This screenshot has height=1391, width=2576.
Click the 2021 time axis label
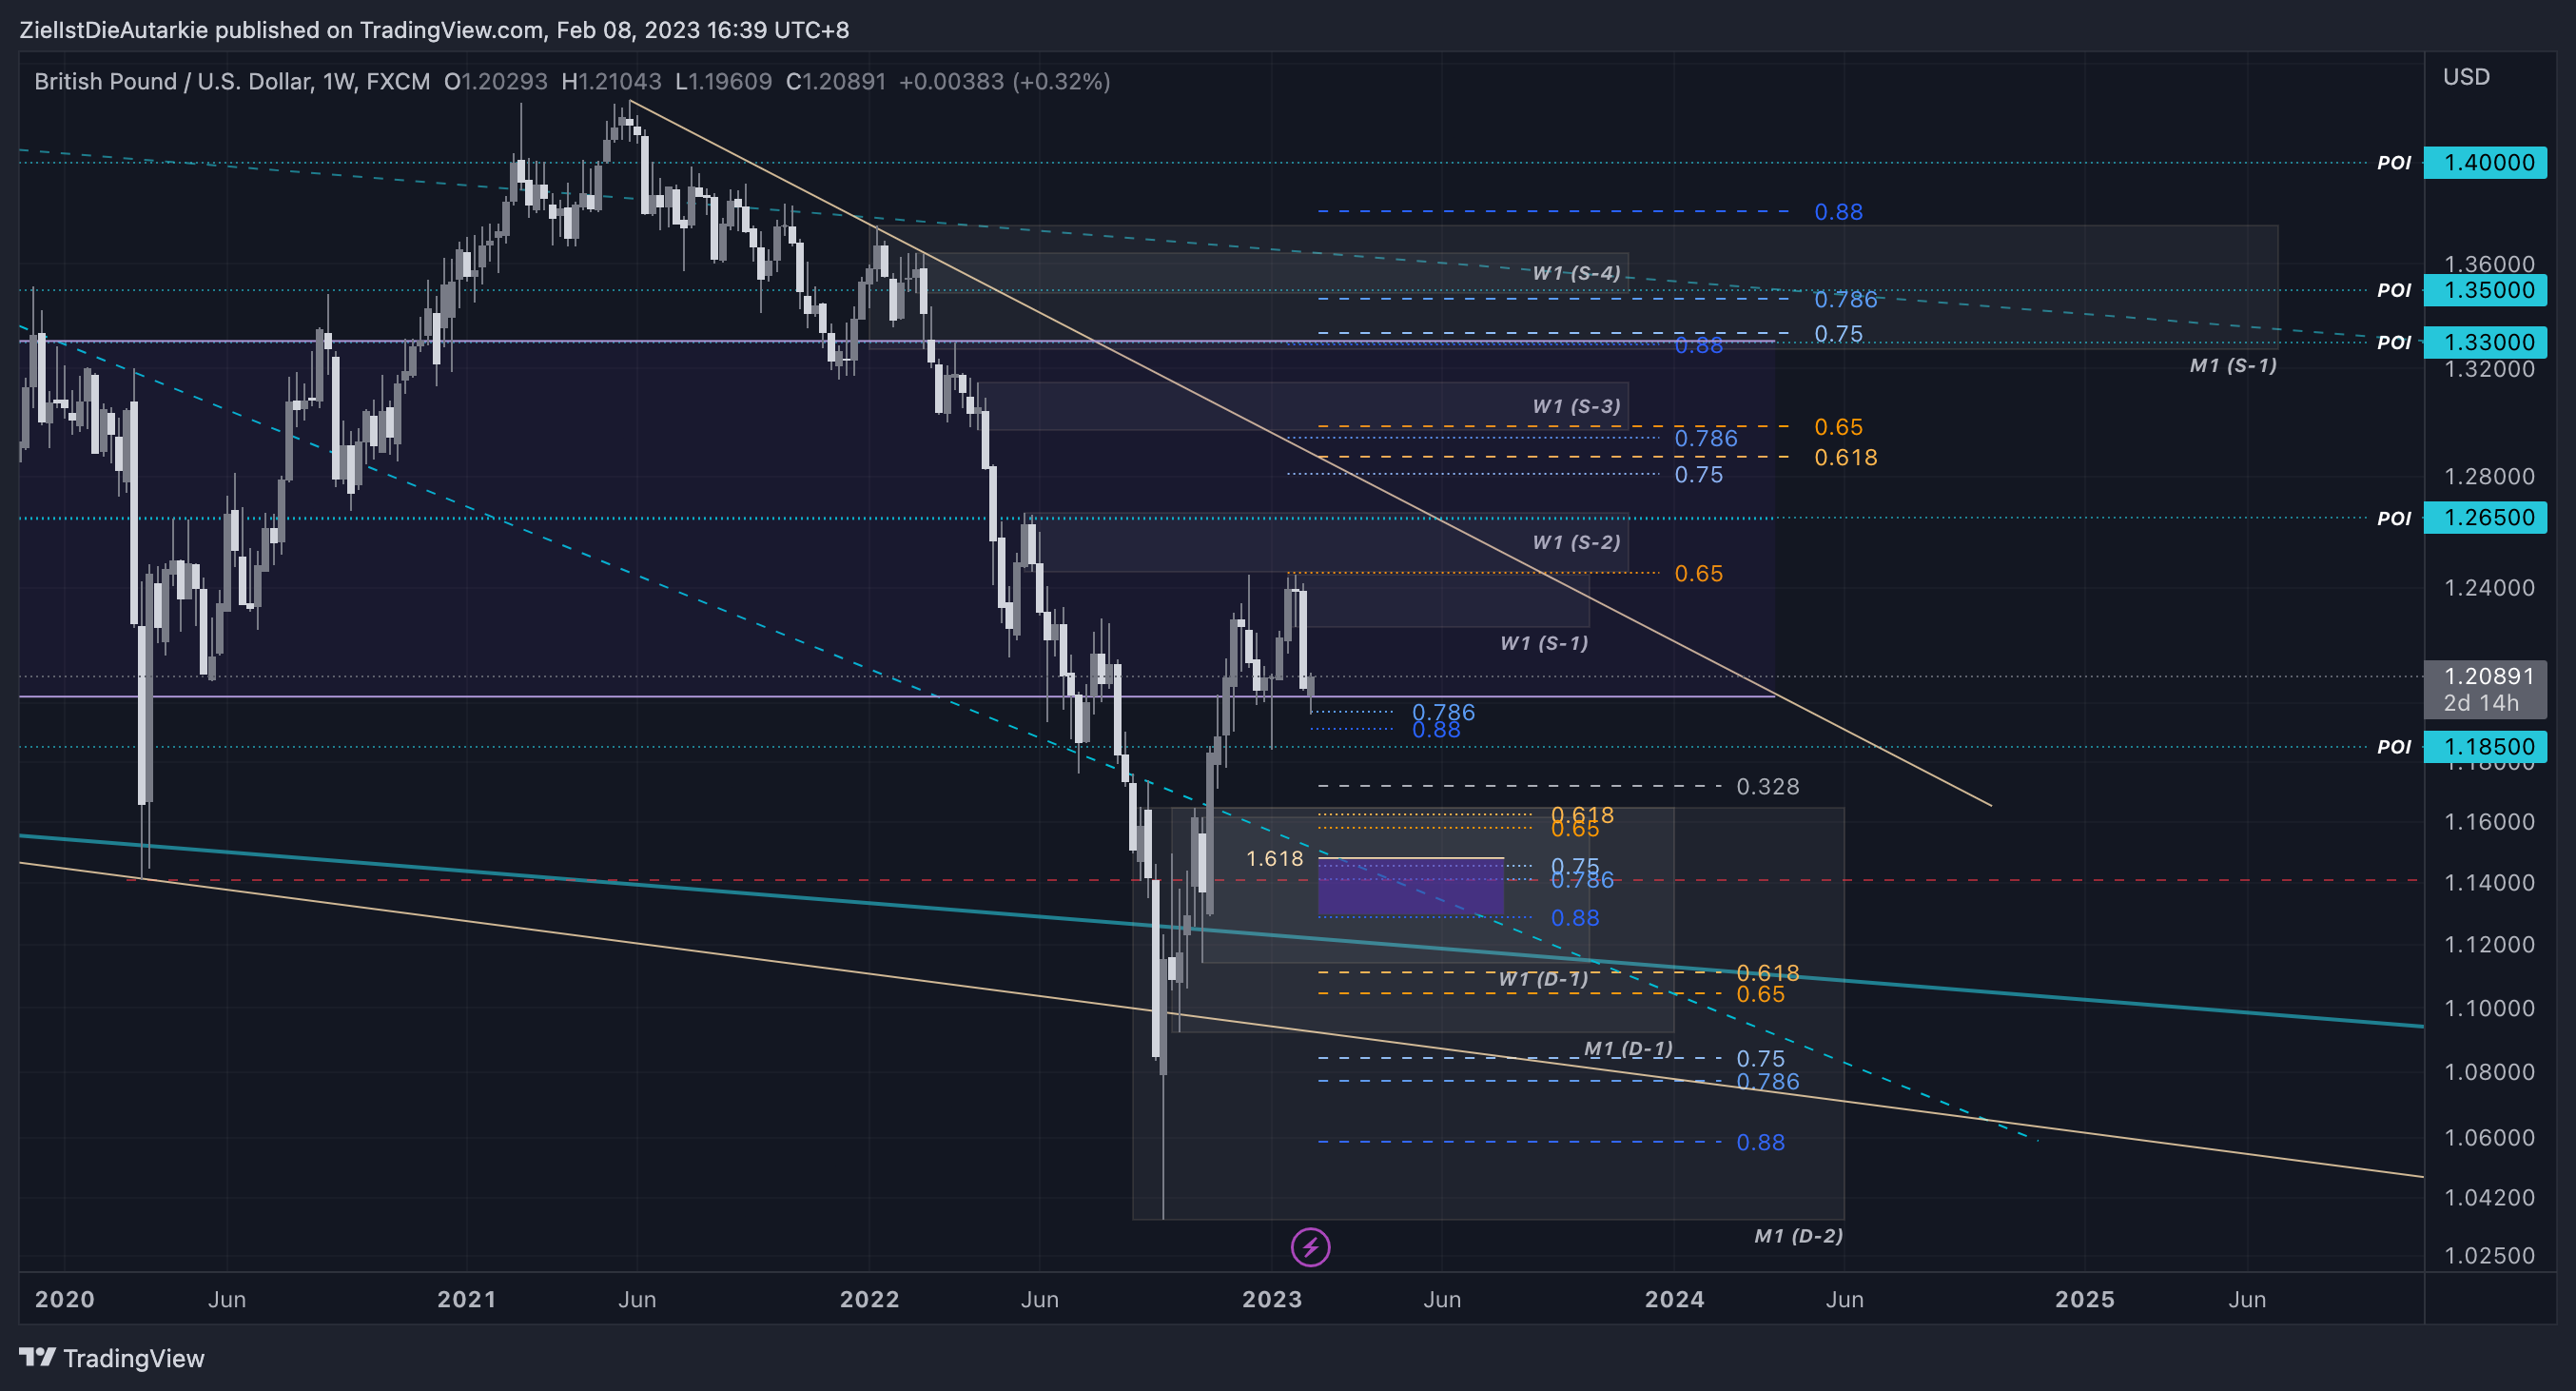point(467,1299)
